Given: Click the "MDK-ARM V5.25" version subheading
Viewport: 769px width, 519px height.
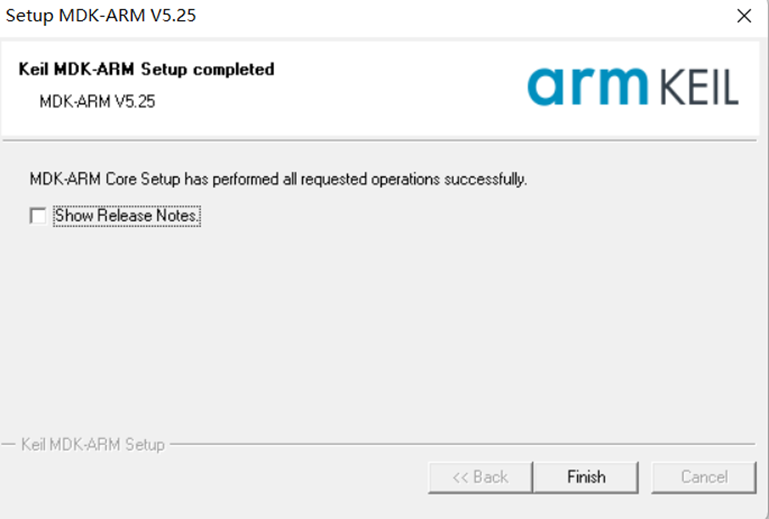Looking at the screenshot, I should (97, 101).
